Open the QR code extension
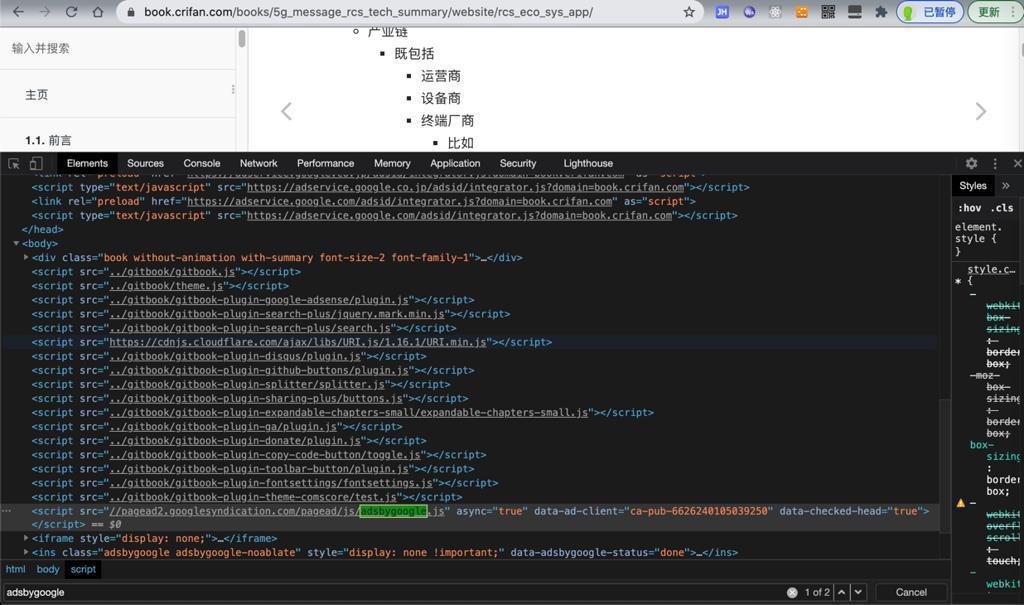The image size is (1024, 605). (x=828, y=12)
